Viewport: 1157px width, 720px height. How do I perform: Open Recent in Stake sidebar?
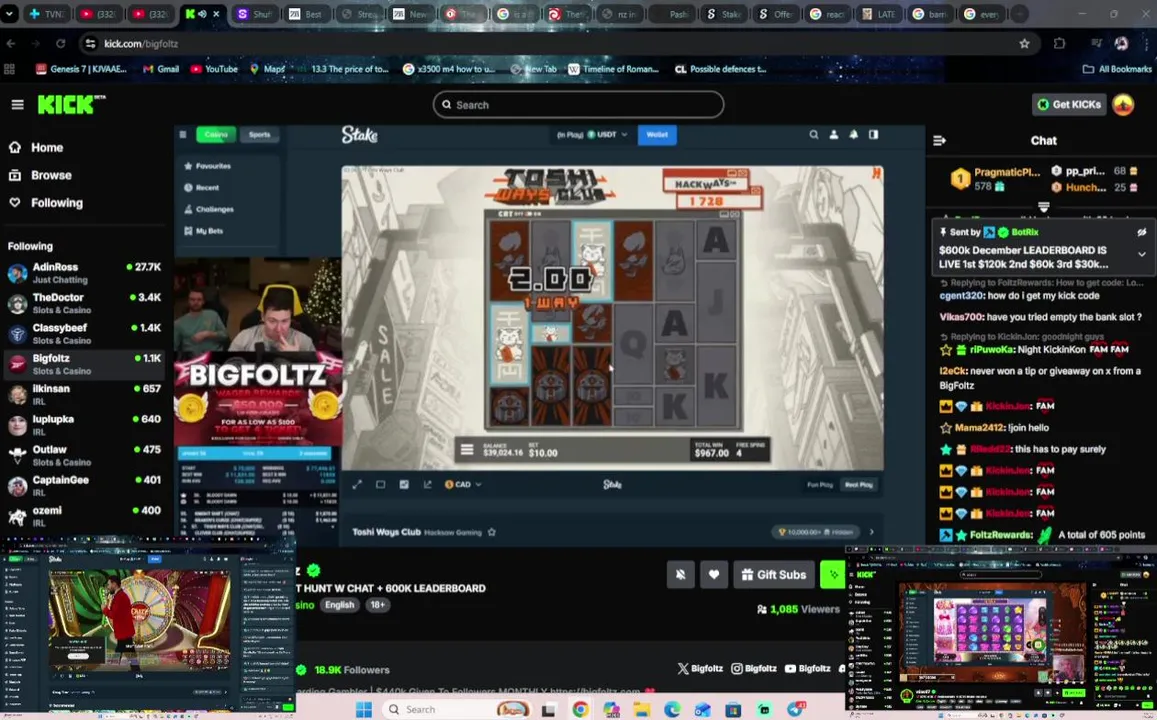[201, 187]
